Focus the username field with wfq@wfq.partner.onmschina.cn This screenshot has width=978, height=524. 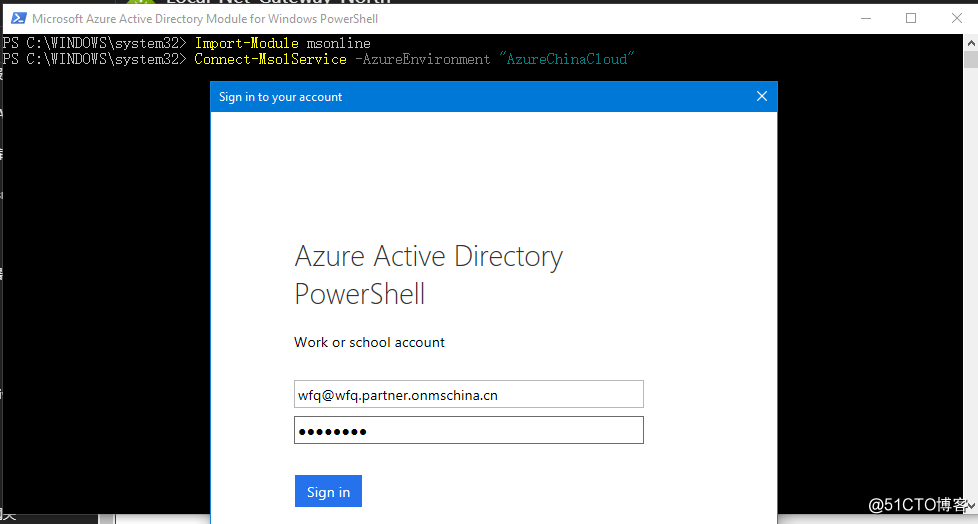(468, 394)
